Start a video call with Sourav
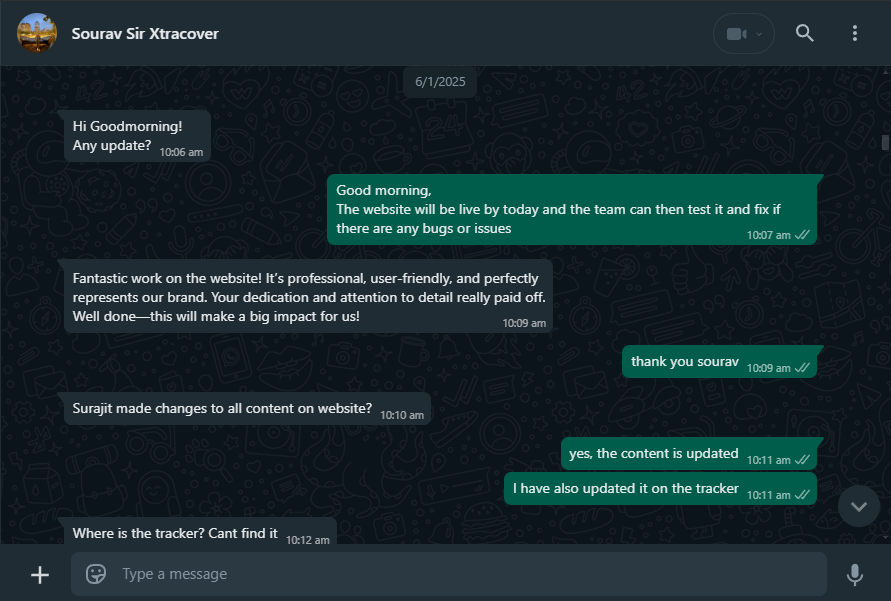This screenshot has width=891, height=601. pos(736,34)
